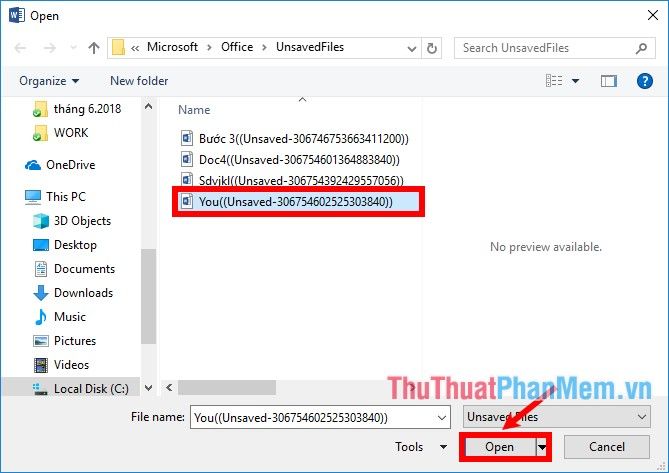Screen dimensions: 669x473
Task: Click Word icon beside Doc4 file
Action: [187, 160]
